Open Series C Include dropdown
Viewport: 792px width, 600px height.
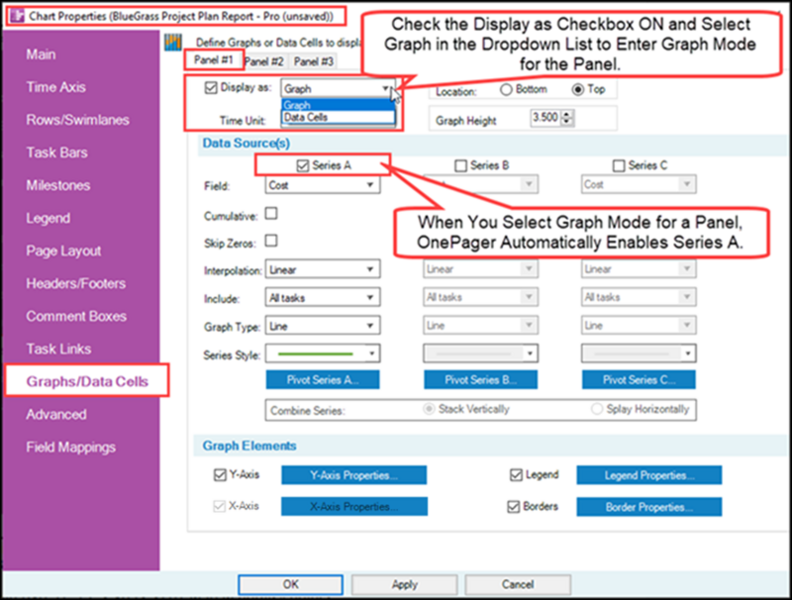638,297
